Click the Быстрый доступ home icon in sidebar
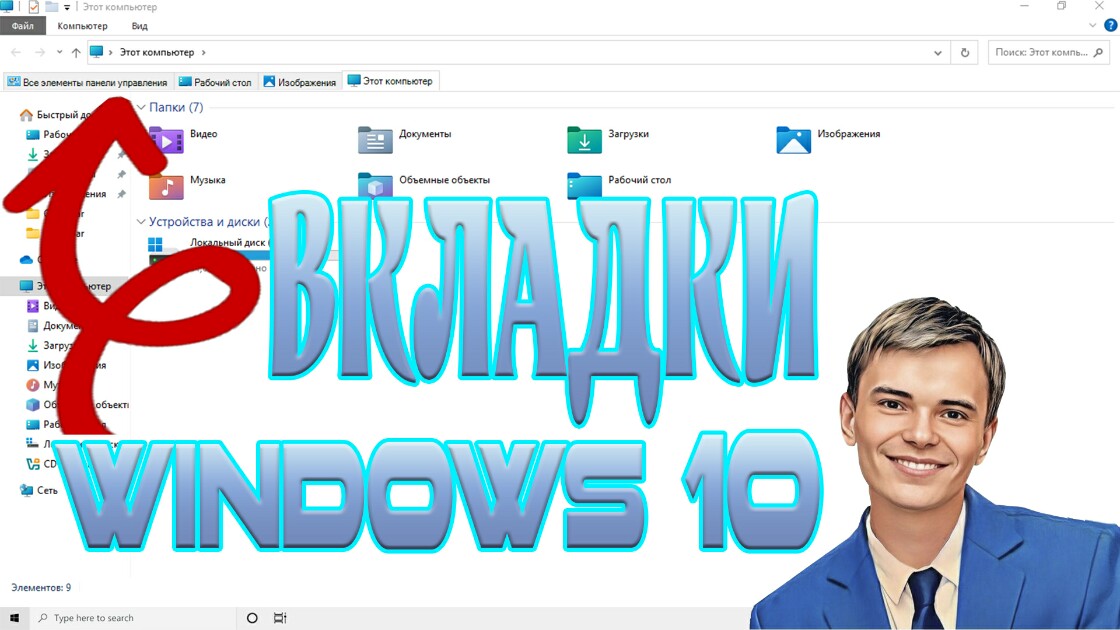This screenshot has width=1120, height=630. pos(26,115)
